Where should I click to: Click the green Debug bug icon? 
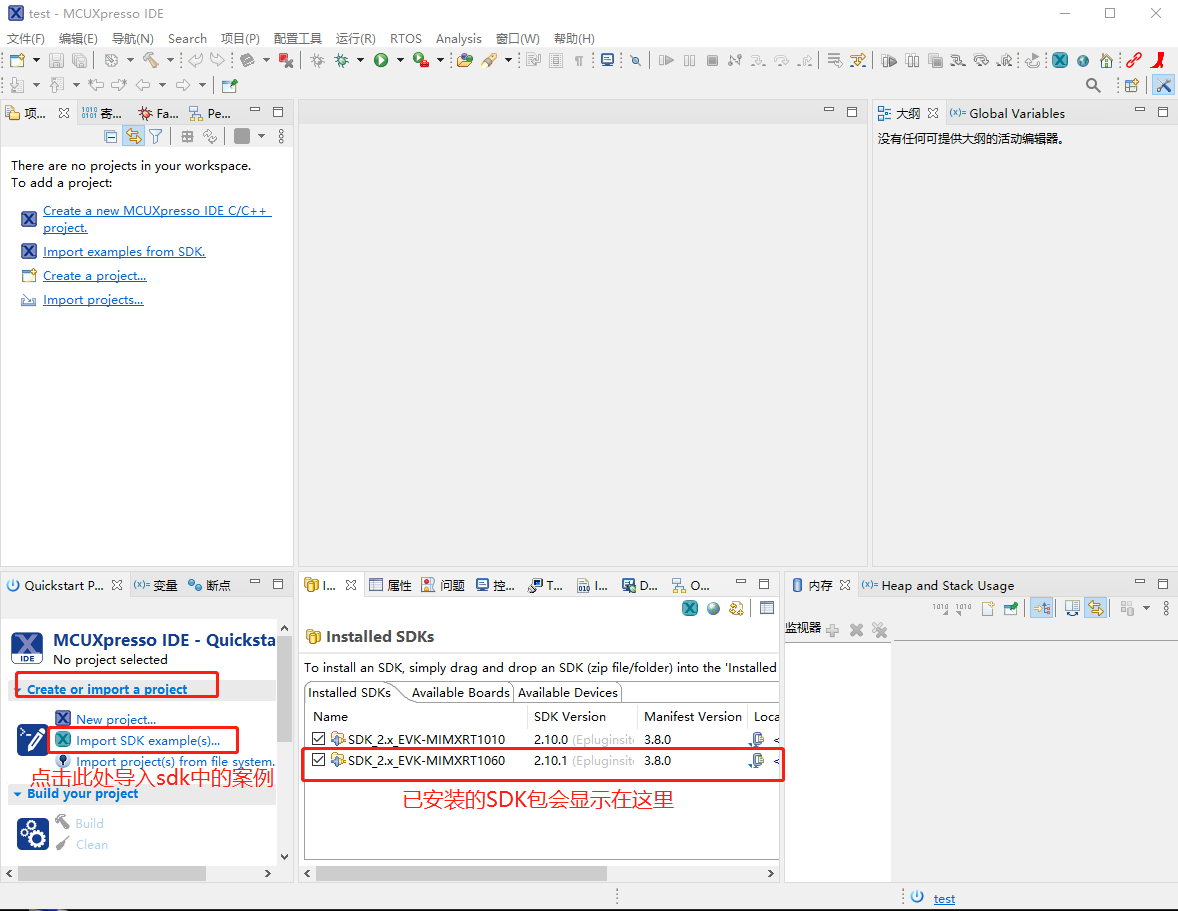[342, 60]
